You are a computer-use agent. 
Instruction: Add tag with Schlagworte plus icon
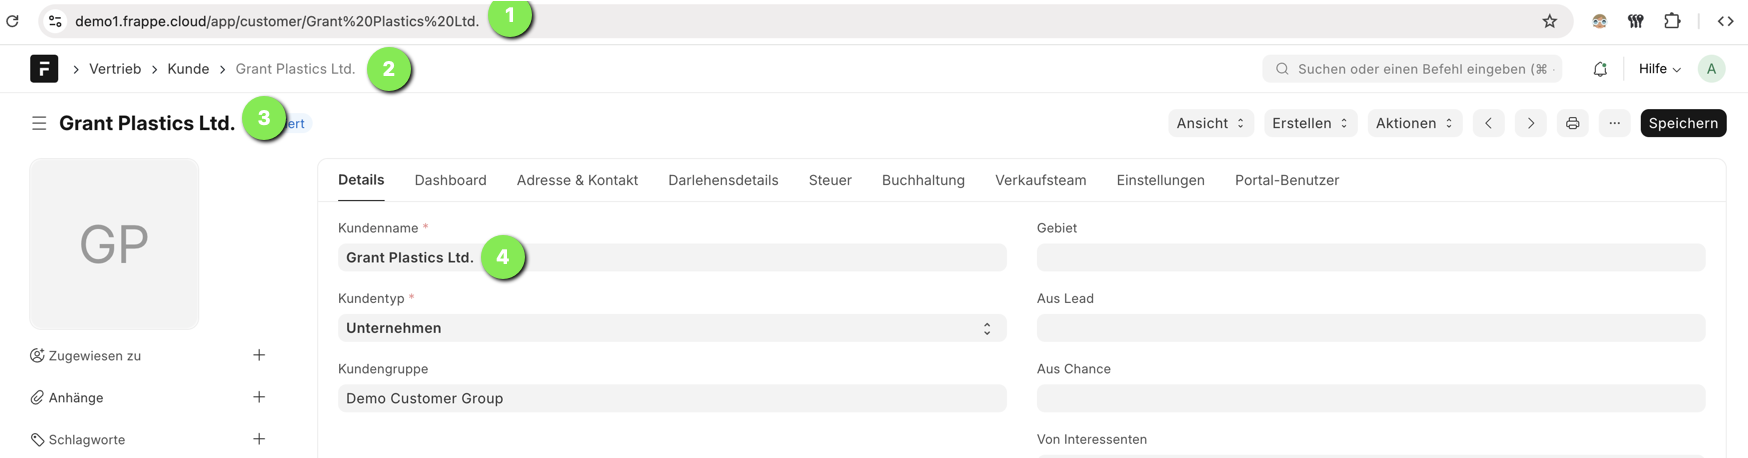[259, 439]
